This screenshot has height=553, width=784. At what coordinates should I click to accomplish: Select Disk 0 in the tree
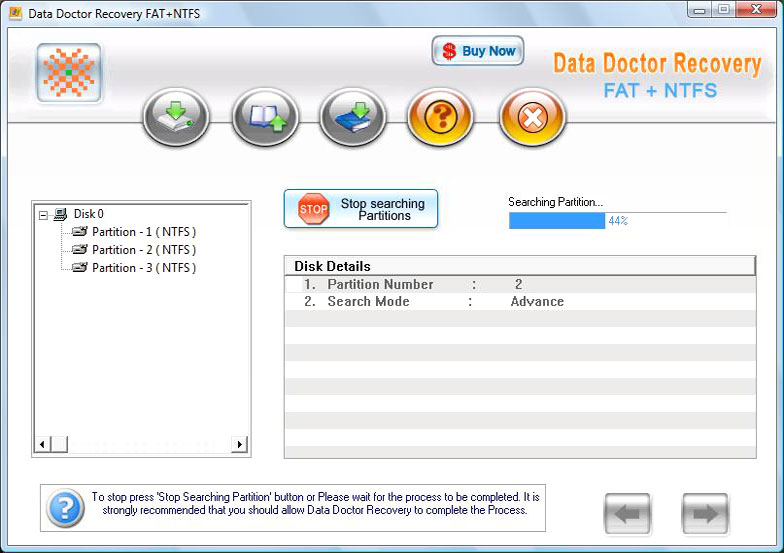[x=88, y=214]
